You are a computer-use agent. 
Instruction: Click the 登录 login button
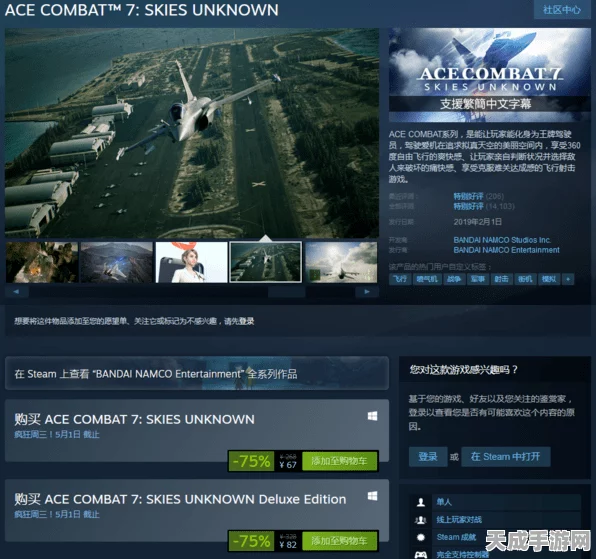tap(428, 456)
